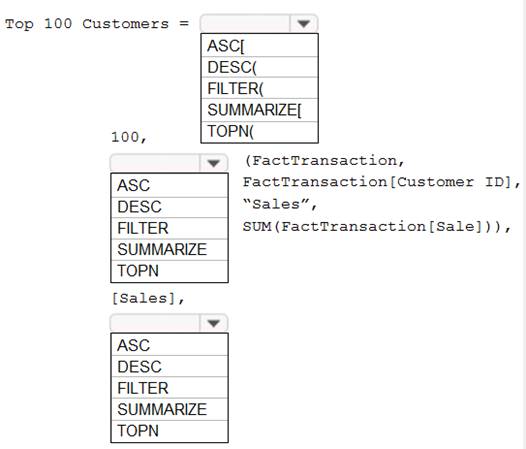Select TOPN( in the first list
The height and width of the screenshot is (449, 526).
click(x=259, y=132)
